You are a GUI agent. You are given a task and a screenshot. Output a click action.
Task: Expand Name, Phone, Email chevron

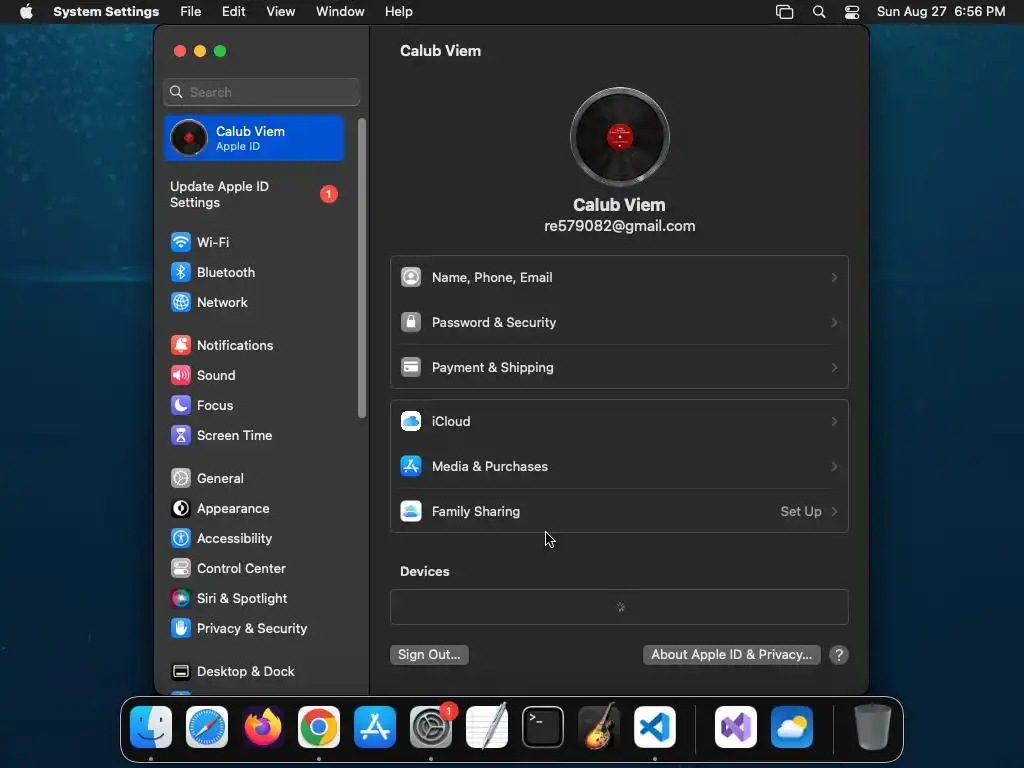(834, 278)
